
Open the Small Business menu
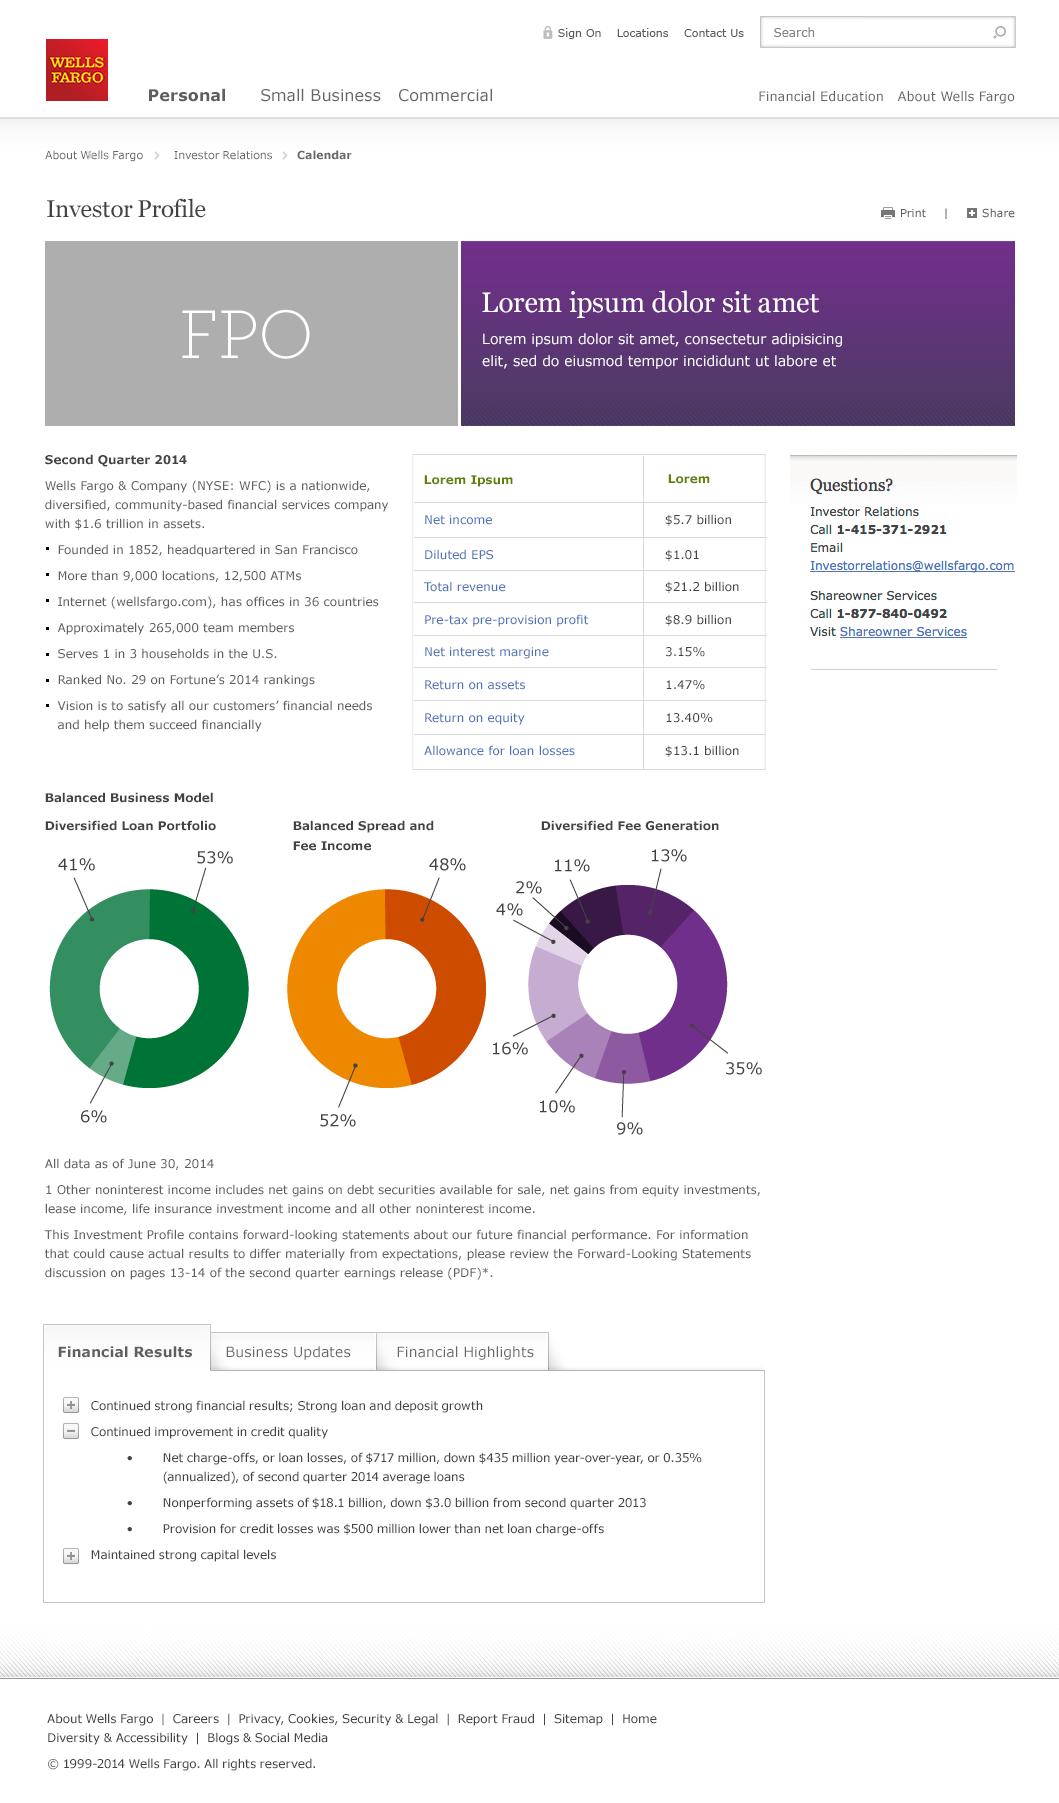tap(320, 96)
